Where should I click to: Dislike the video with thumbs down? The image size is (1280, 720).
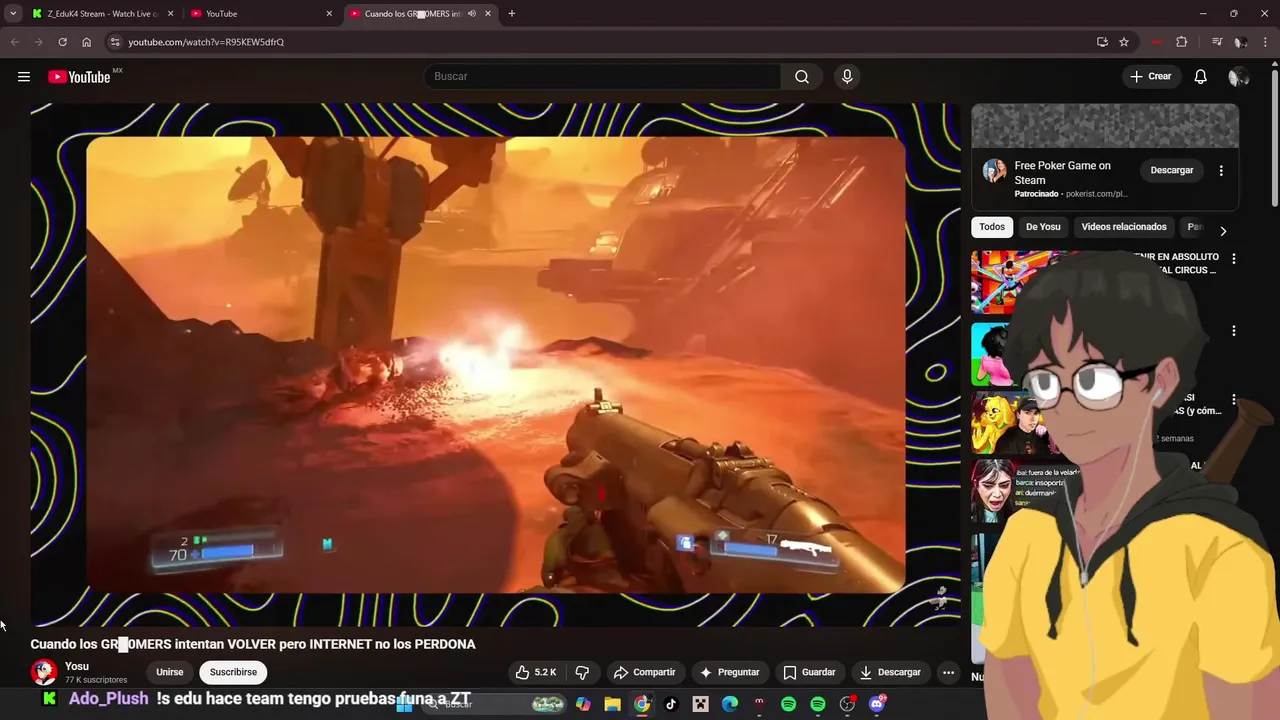(582, 672)
